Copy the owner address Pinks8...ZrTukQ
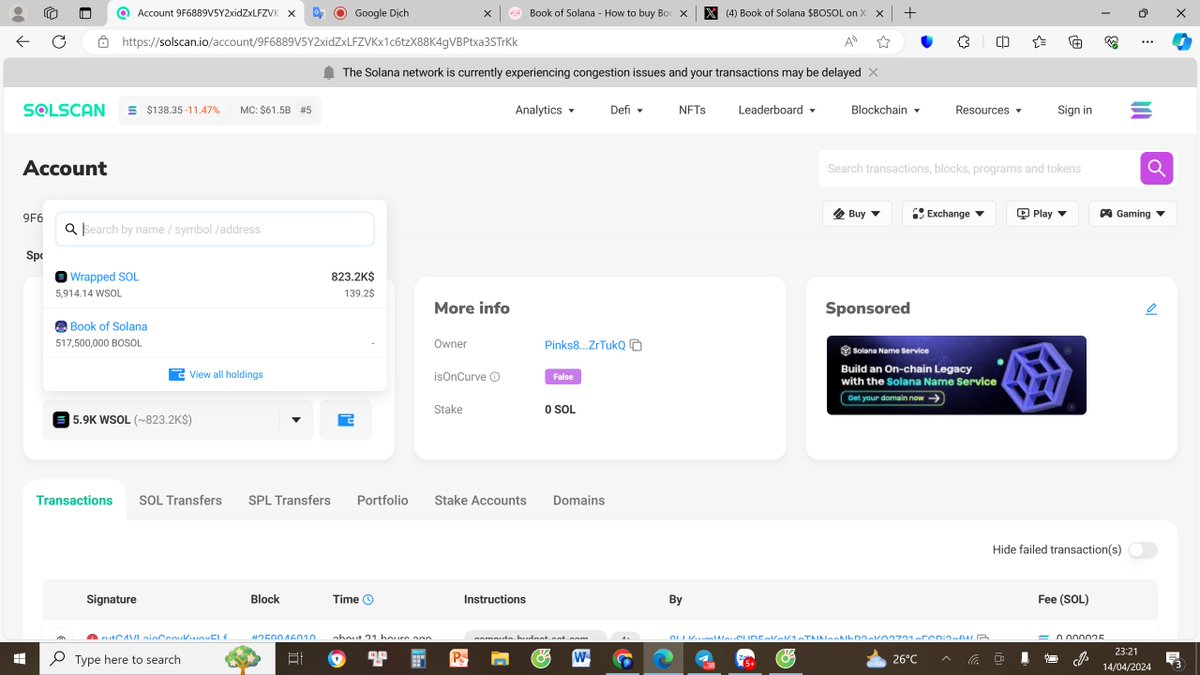The image size is (1200, 675). point(636,345)
